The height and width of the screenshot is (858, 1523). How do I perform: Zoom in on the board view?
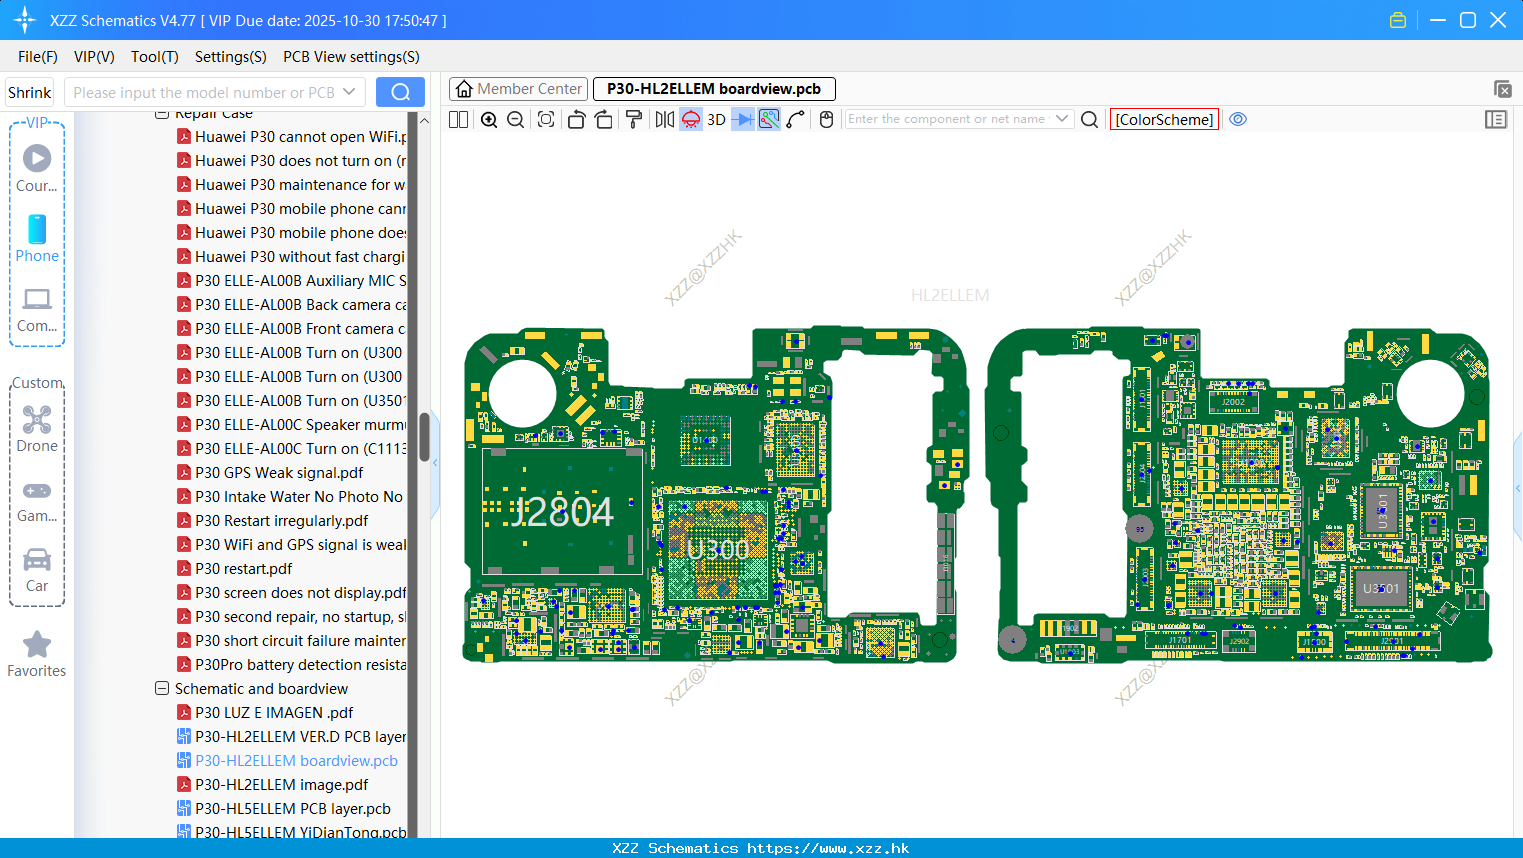coord(489,119)
